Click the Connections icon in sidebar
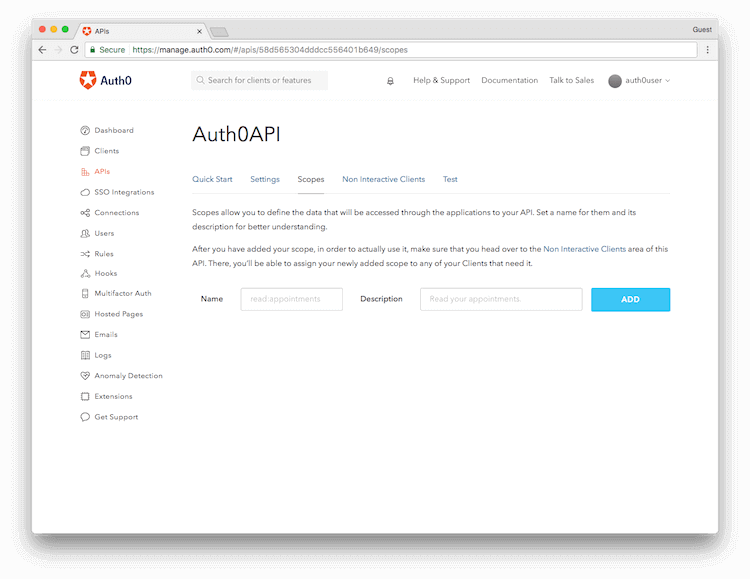Viewport: 750px width, 579px height. [x=85, y=213]
